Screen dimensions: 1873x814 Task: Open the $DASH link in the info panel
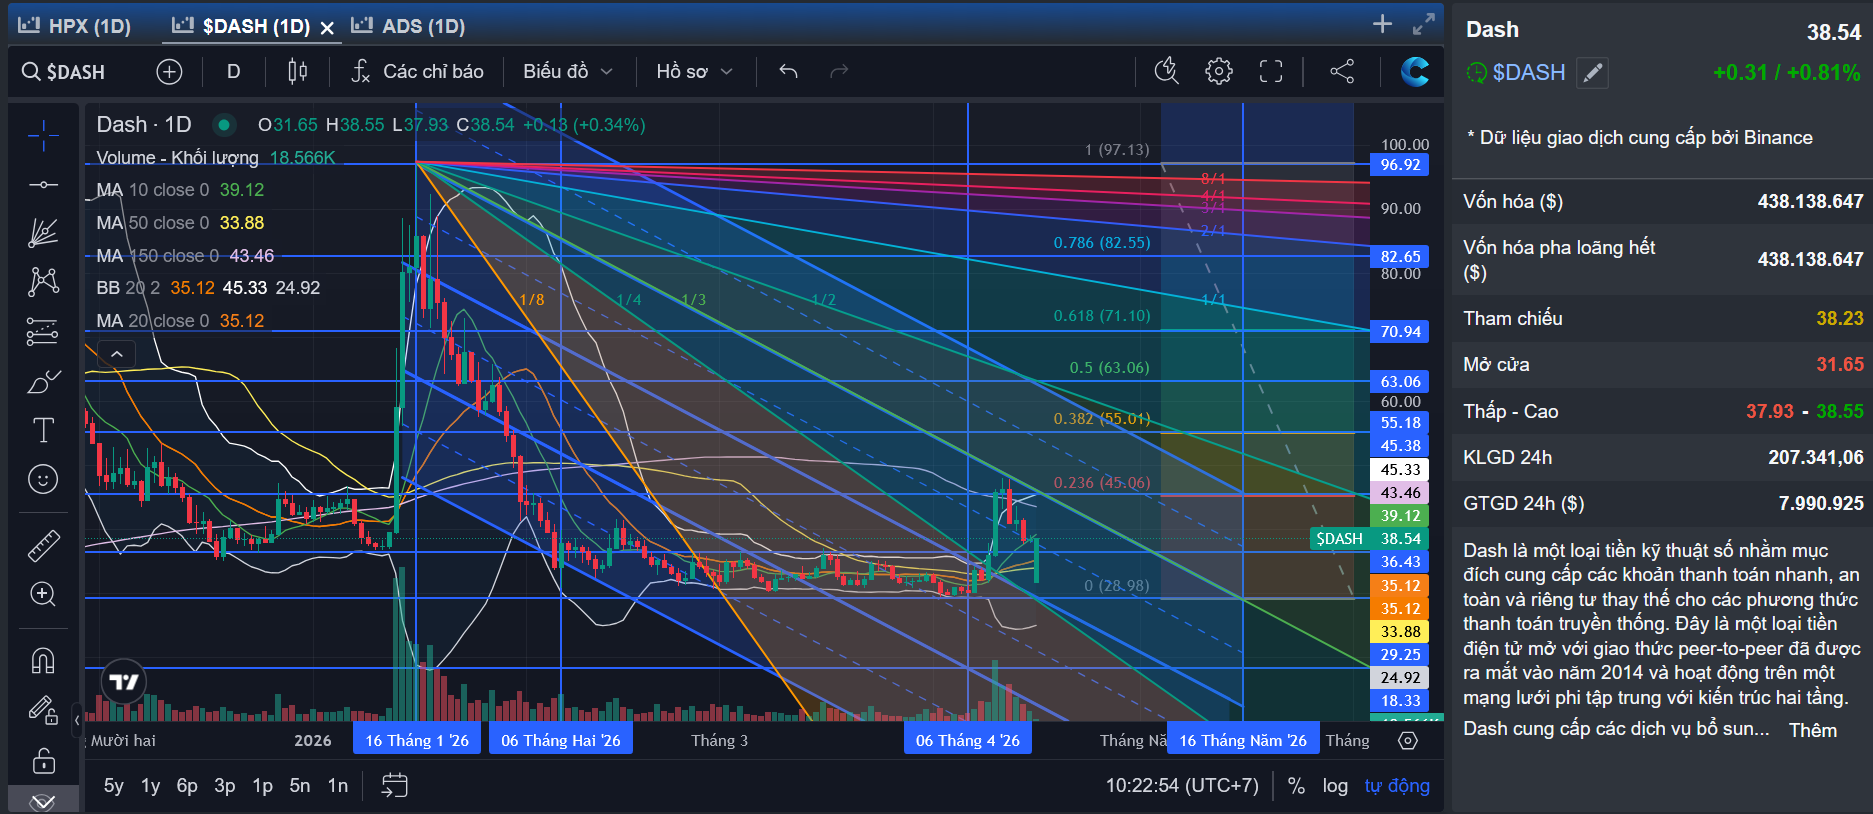tap(1528, 73)
